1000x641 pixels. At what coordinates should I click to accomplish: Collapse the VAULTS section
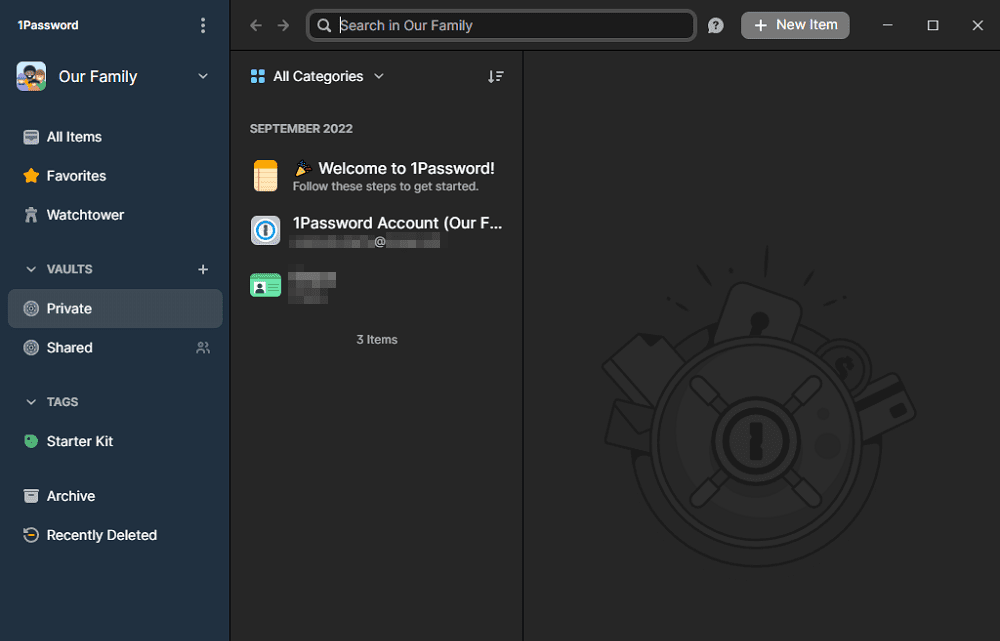click(31, 269)
